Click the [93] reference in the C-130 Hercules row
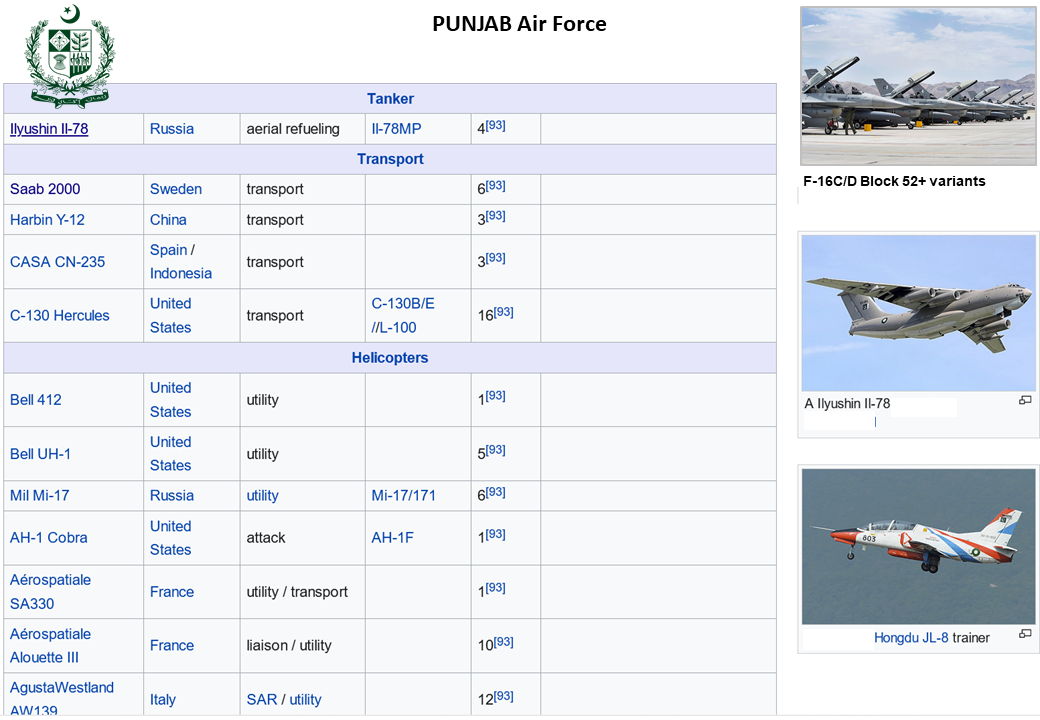Viewport: 1040px width, 720px height. (x=503, y=312)
